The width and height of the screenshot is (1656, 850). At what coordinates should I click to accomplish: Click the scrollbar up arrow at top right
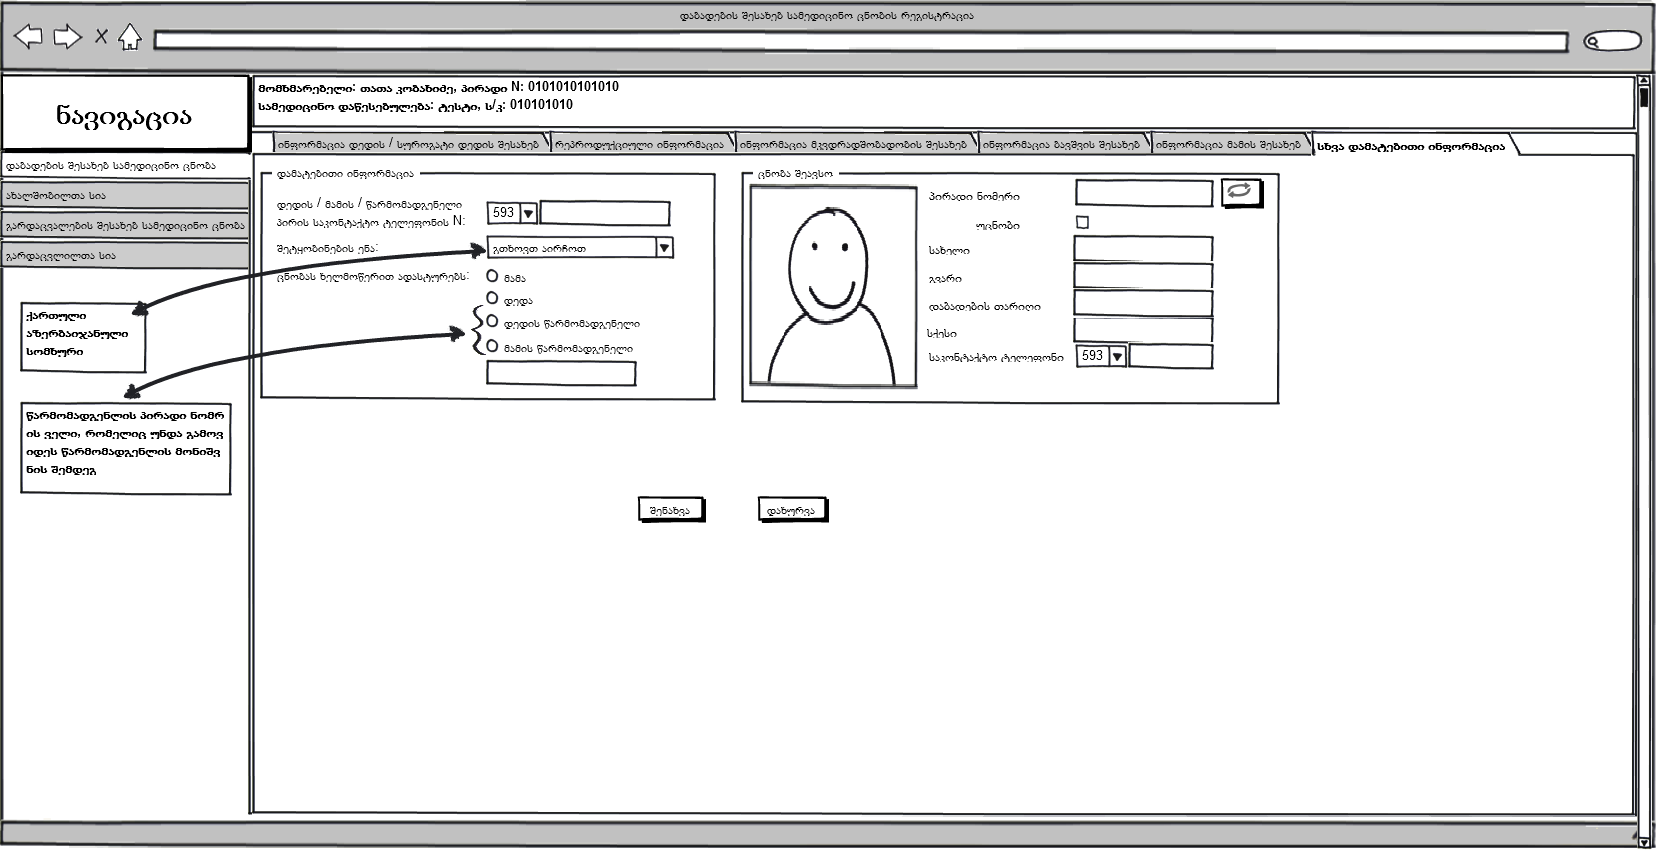pos(1644,81)
